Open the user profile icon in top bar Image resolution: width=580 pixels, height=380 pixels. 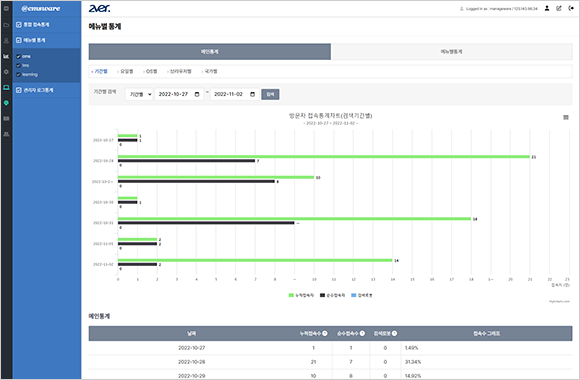pos(547,8)
